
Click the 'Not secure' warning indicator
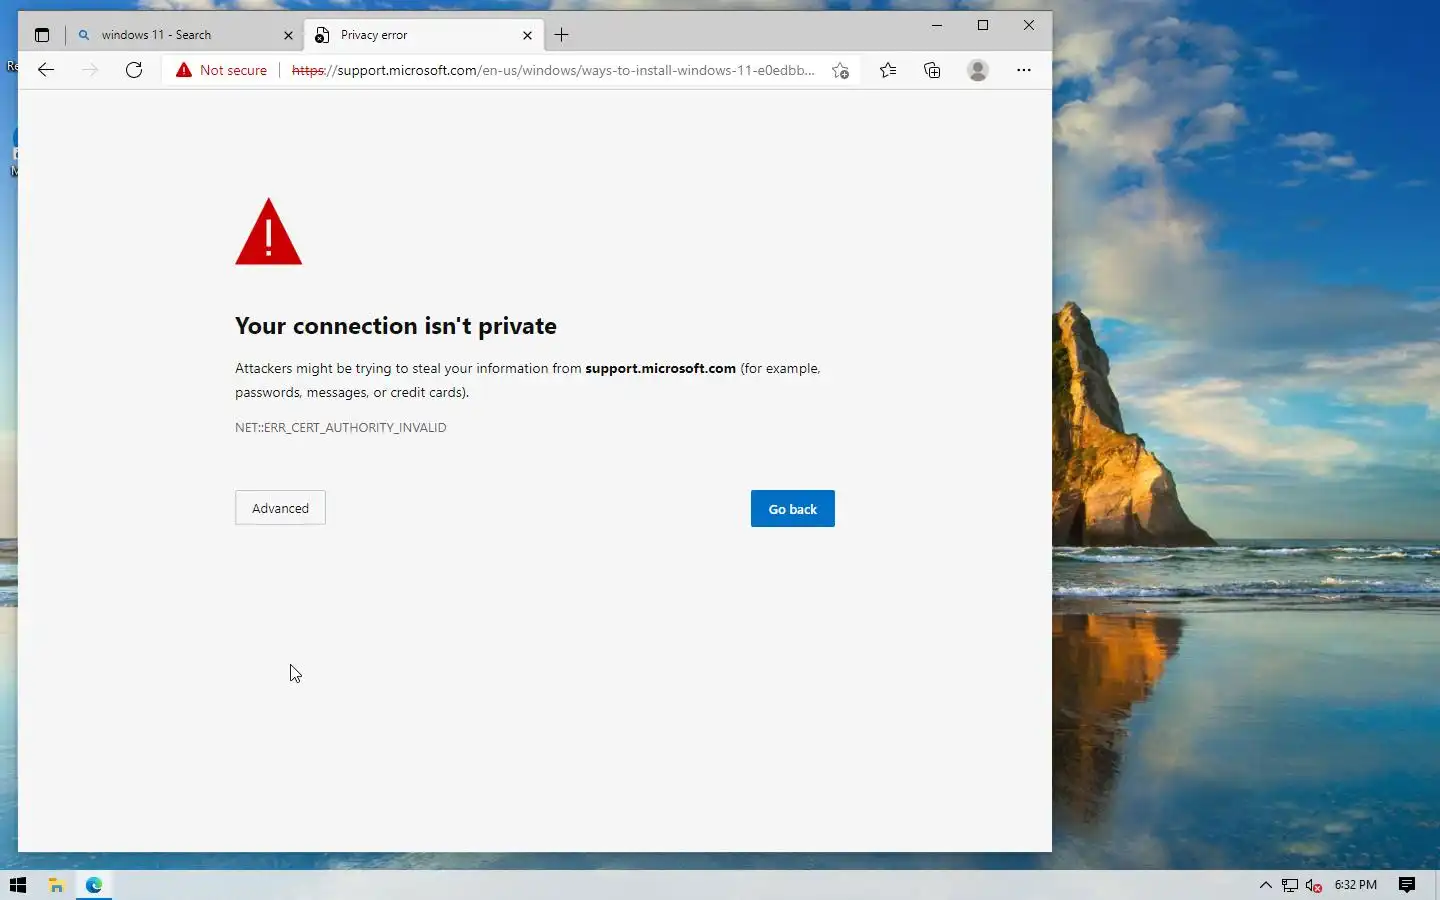click(x=222, y=70)
